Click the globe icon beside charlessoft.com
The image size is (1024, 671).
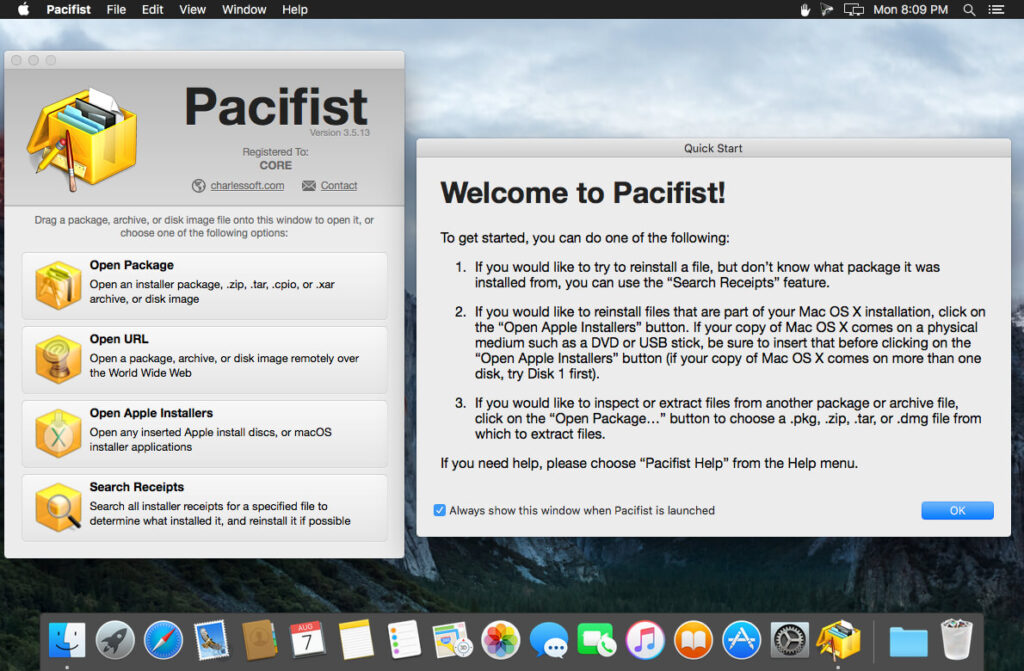tap(197, 185)
